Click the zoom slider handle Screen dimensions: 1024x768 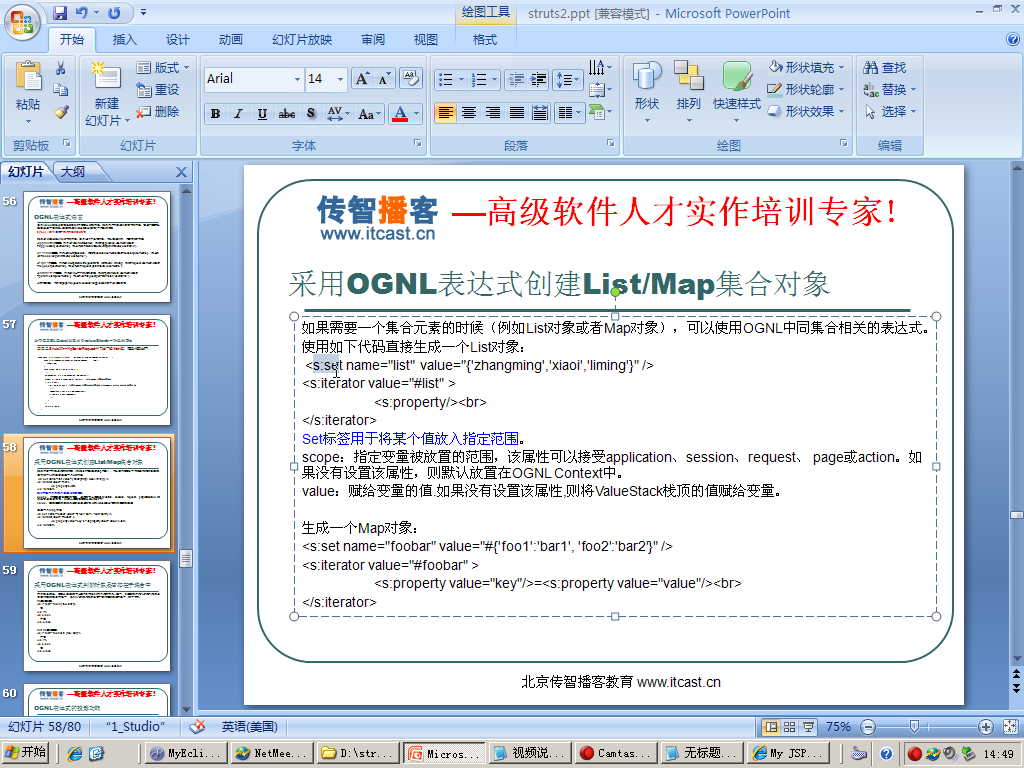[x=914, y=727]
